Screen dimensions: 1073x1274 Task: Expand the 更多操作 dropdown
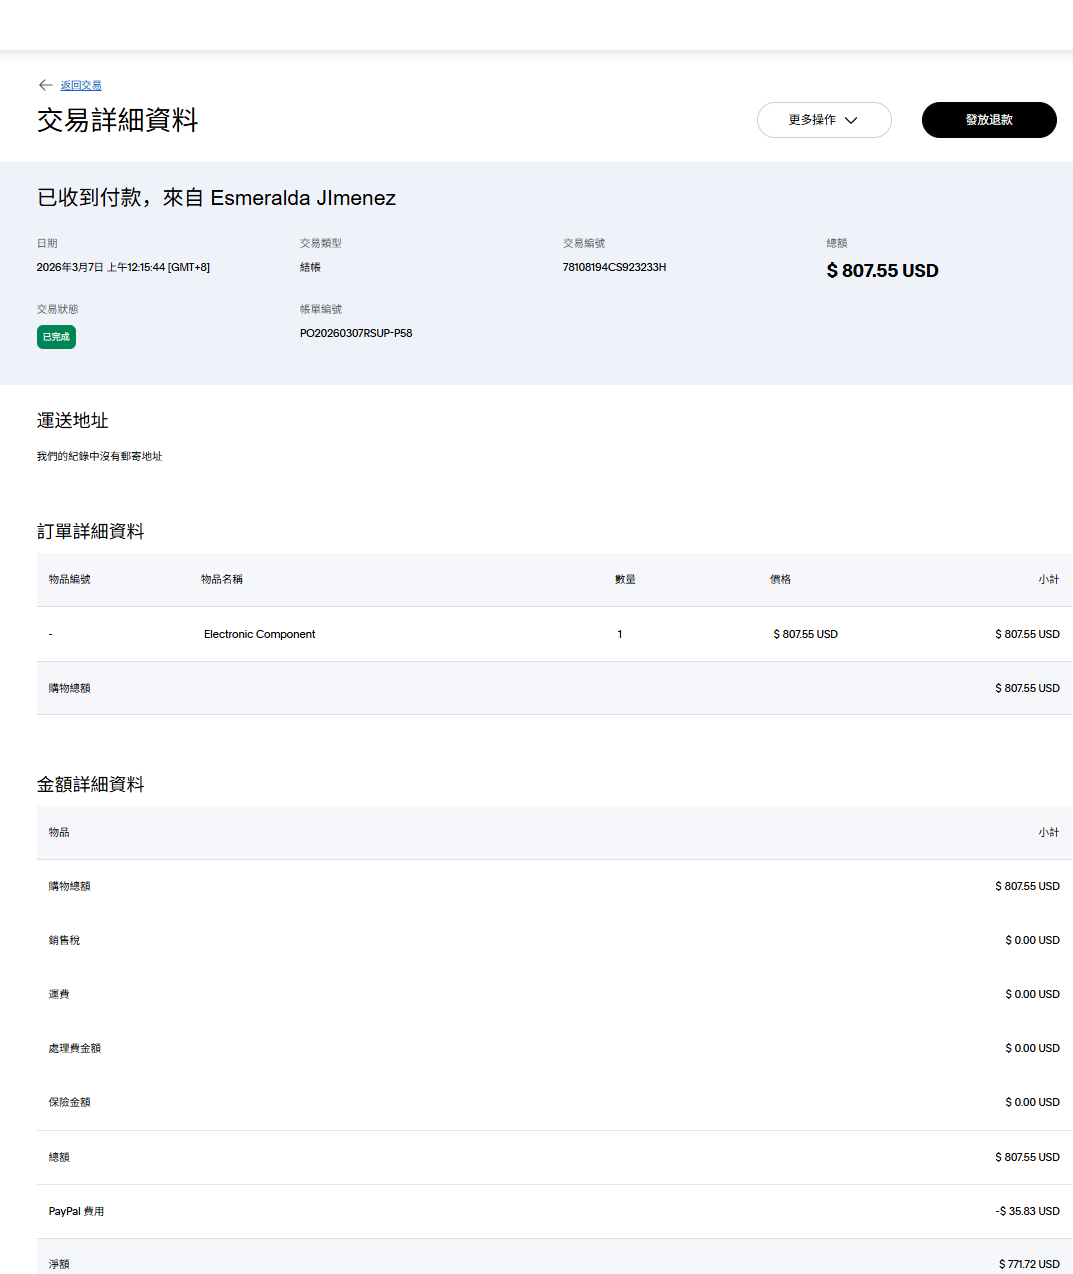tap(823, 120)
